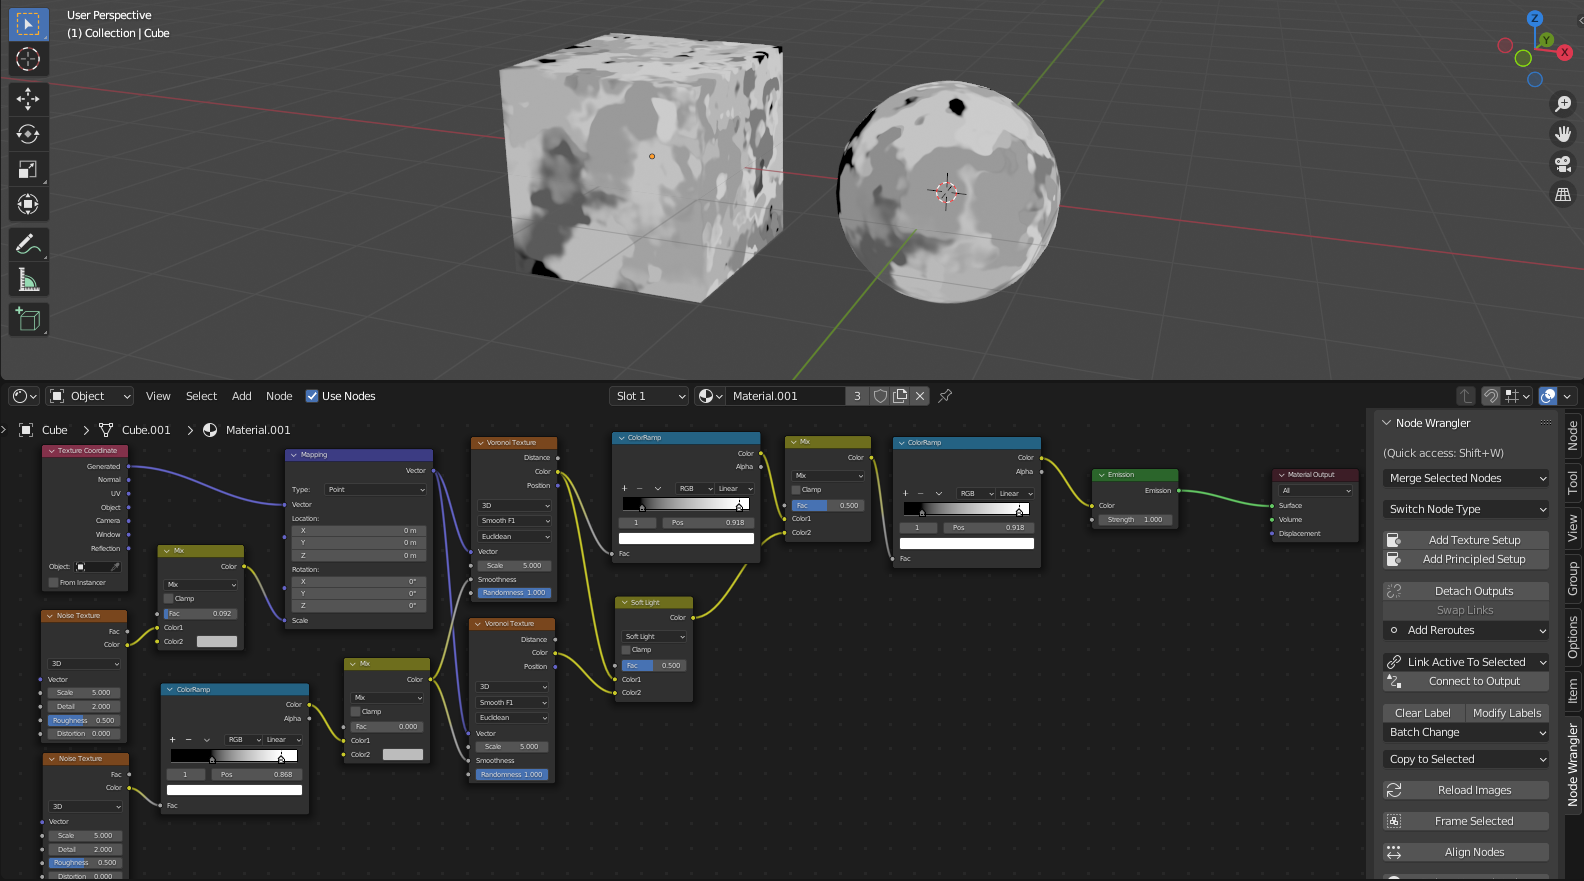Switch to the Options sidebar tab
This screenshot has width=1584, height=881.
1573,637
